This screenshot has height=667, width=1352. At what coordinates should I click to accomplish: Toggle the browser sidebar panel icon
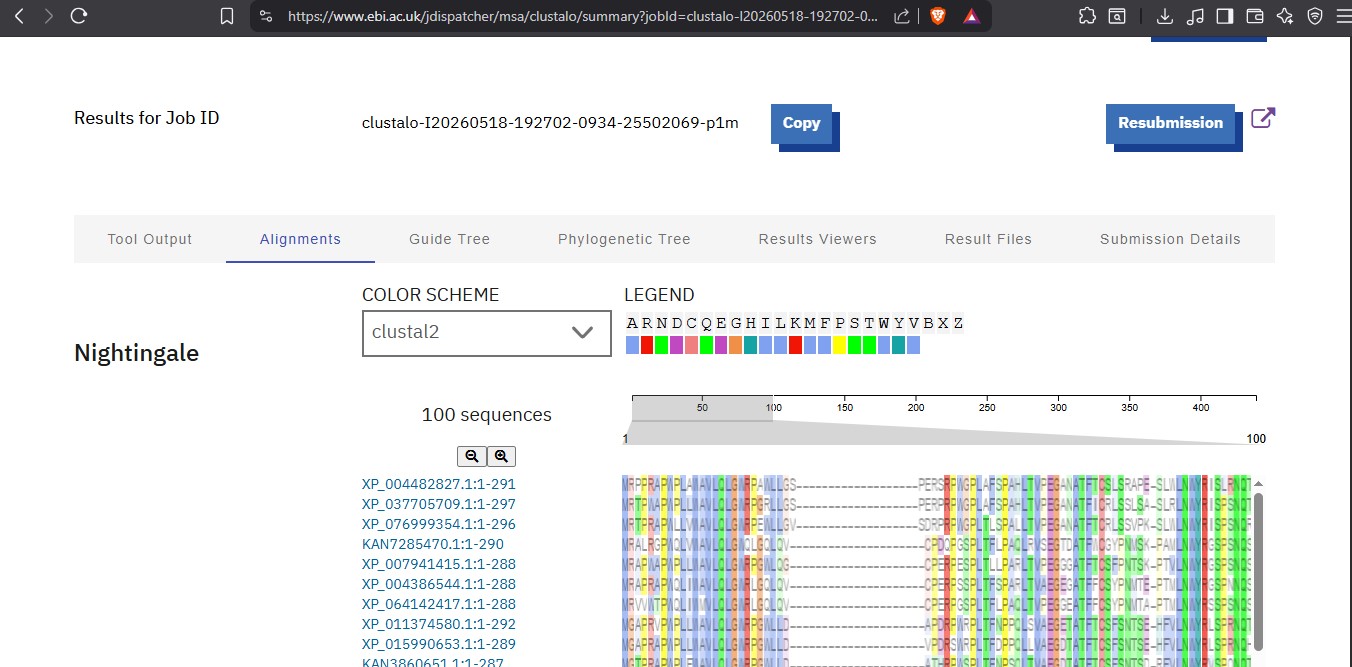click(1225, 16)
